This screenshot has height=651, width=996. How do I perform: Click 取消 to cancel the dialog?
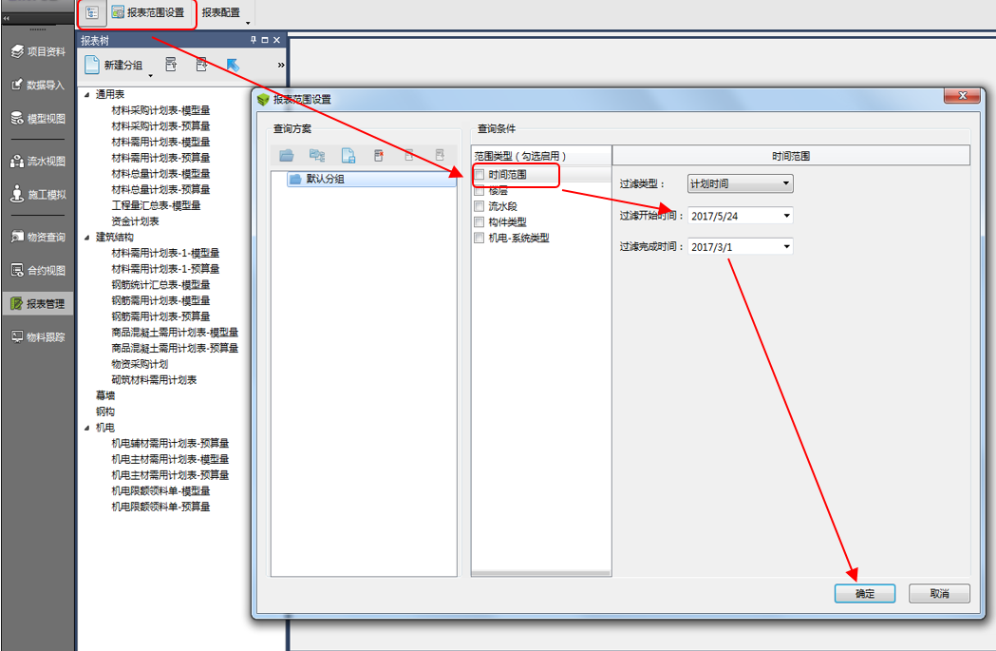click(x=939, y=593)
